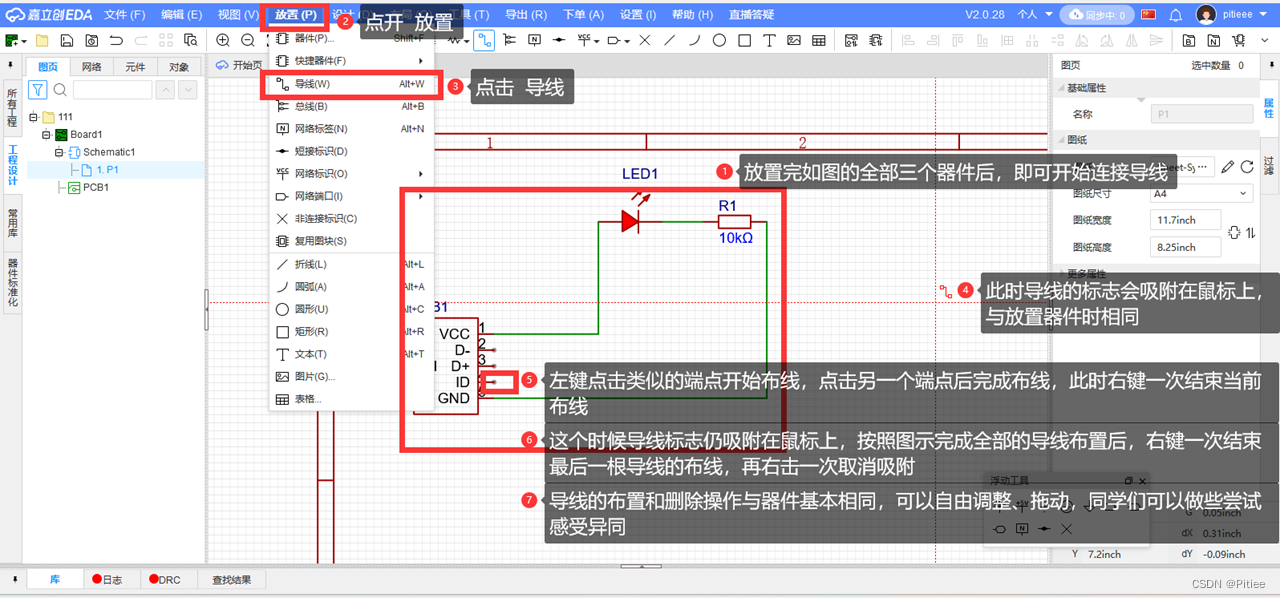Click the 直播答疑 link in menu bar
Image resolution: width=1280 pixels, height=598 pixels.
(751, 15)
